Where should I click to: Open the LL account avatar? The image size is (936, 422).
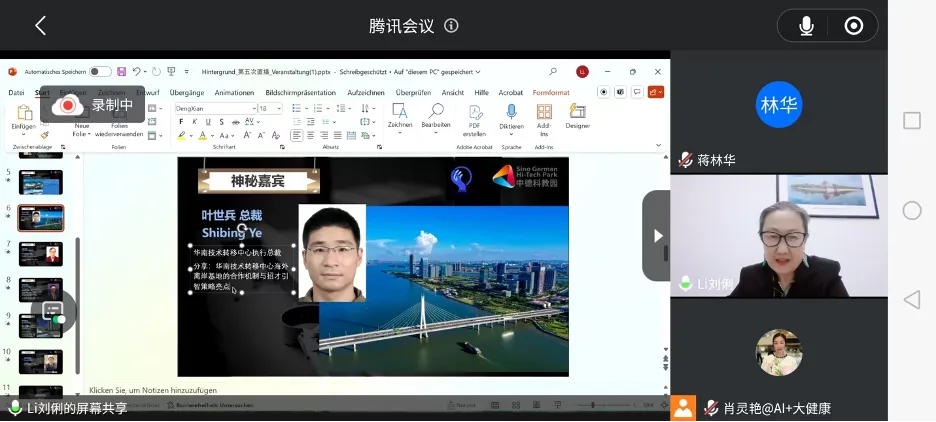[582, 72]
